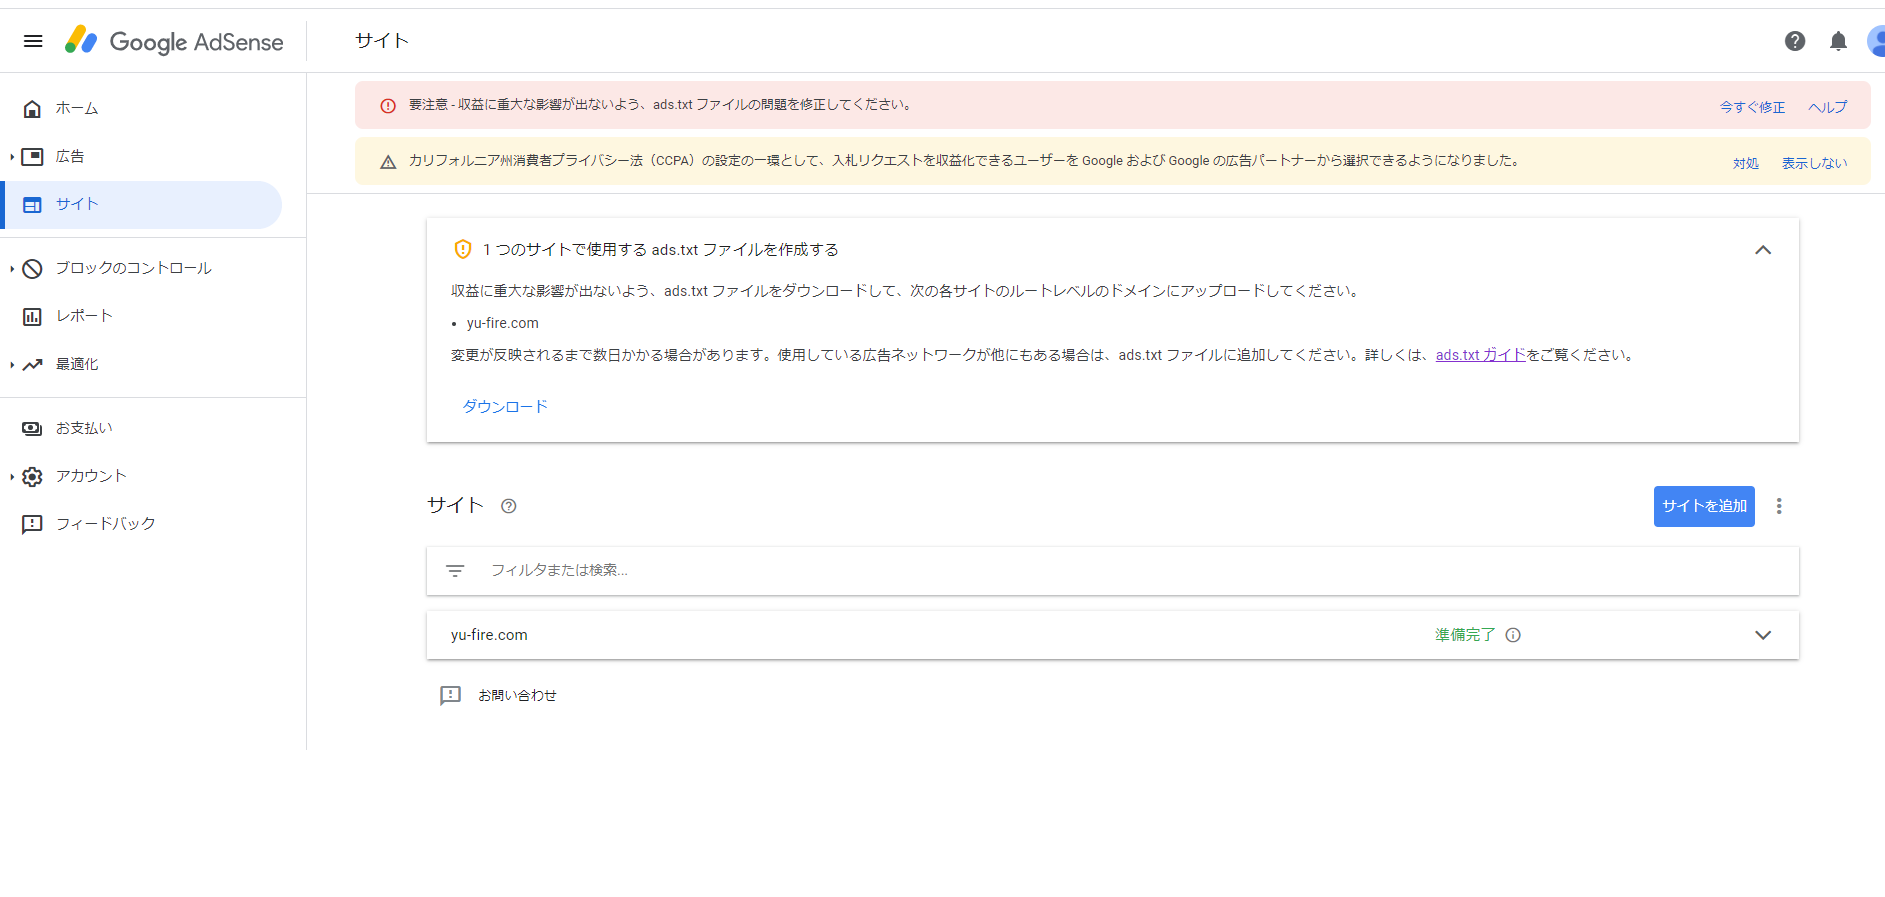
Task: Go to ホーム in the sidebar
Action: (76, 108)
